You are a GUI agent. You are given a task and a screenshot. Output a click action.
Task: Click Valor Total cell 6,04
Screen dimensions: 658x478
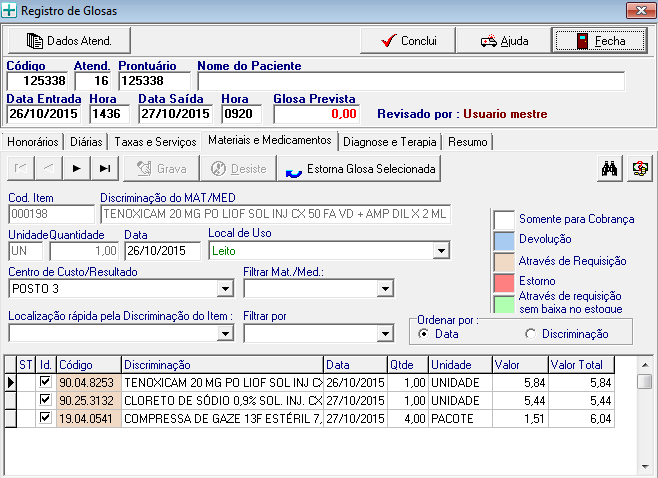pyautogui.click(x=581, y=418)
